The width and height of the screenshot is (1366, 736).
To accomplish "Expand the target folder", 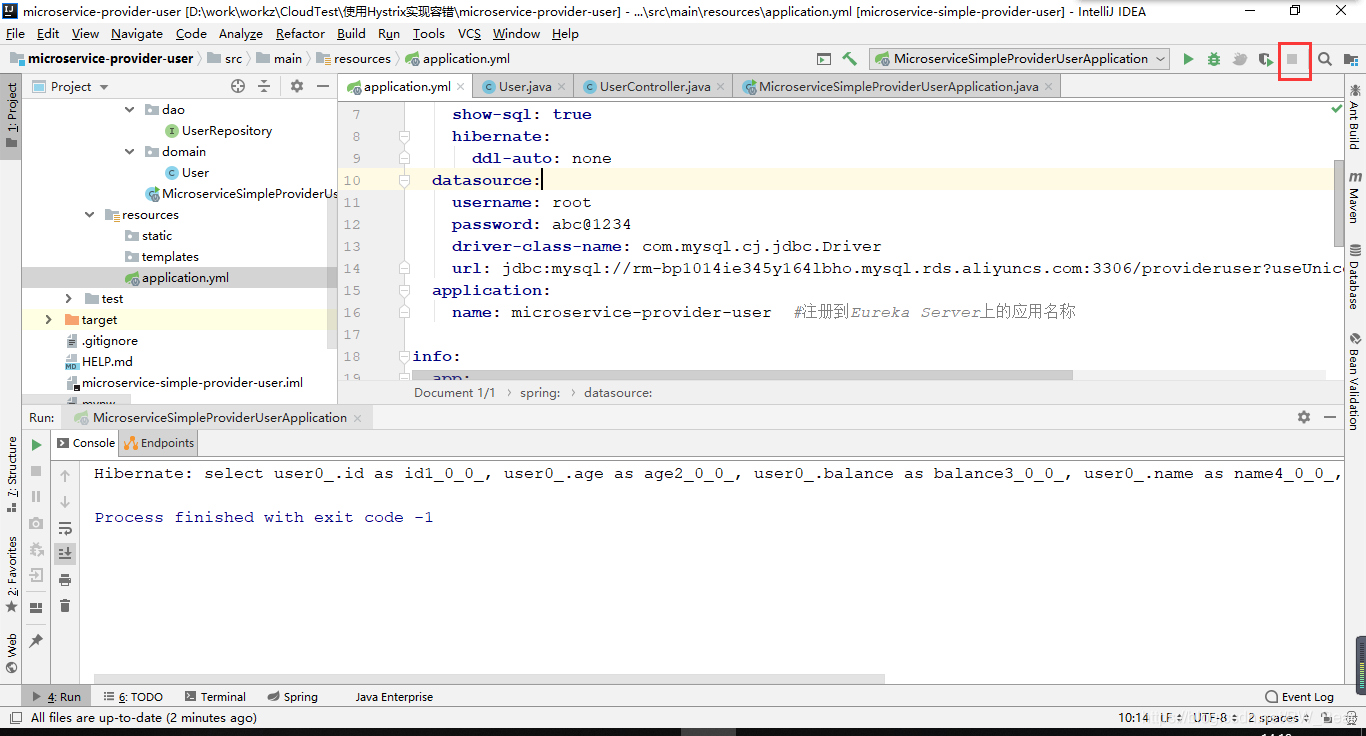I will (x=48, y=320).
